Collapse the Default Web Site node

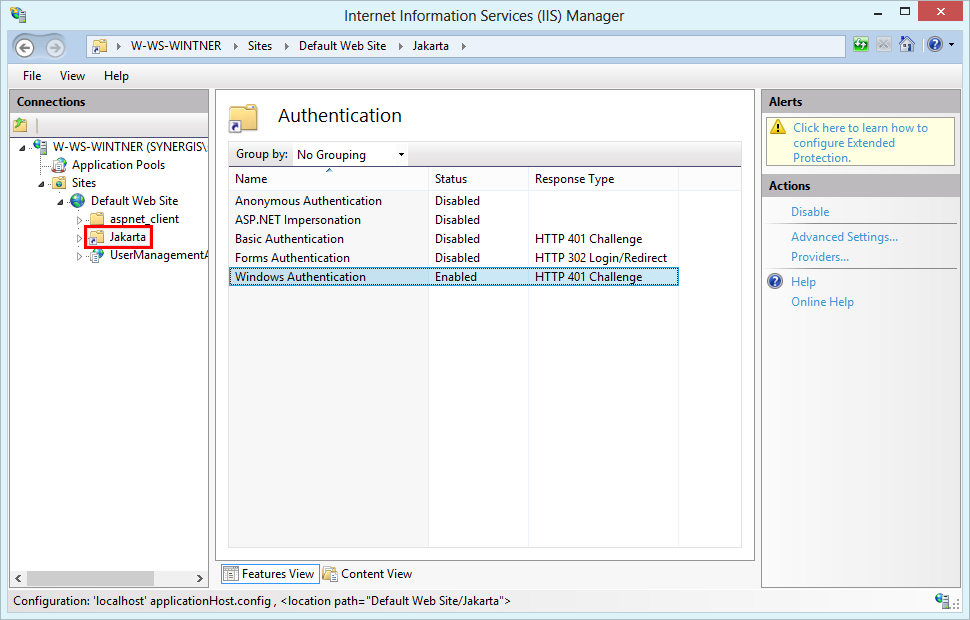pyautogui.click(x=61, y=200)
